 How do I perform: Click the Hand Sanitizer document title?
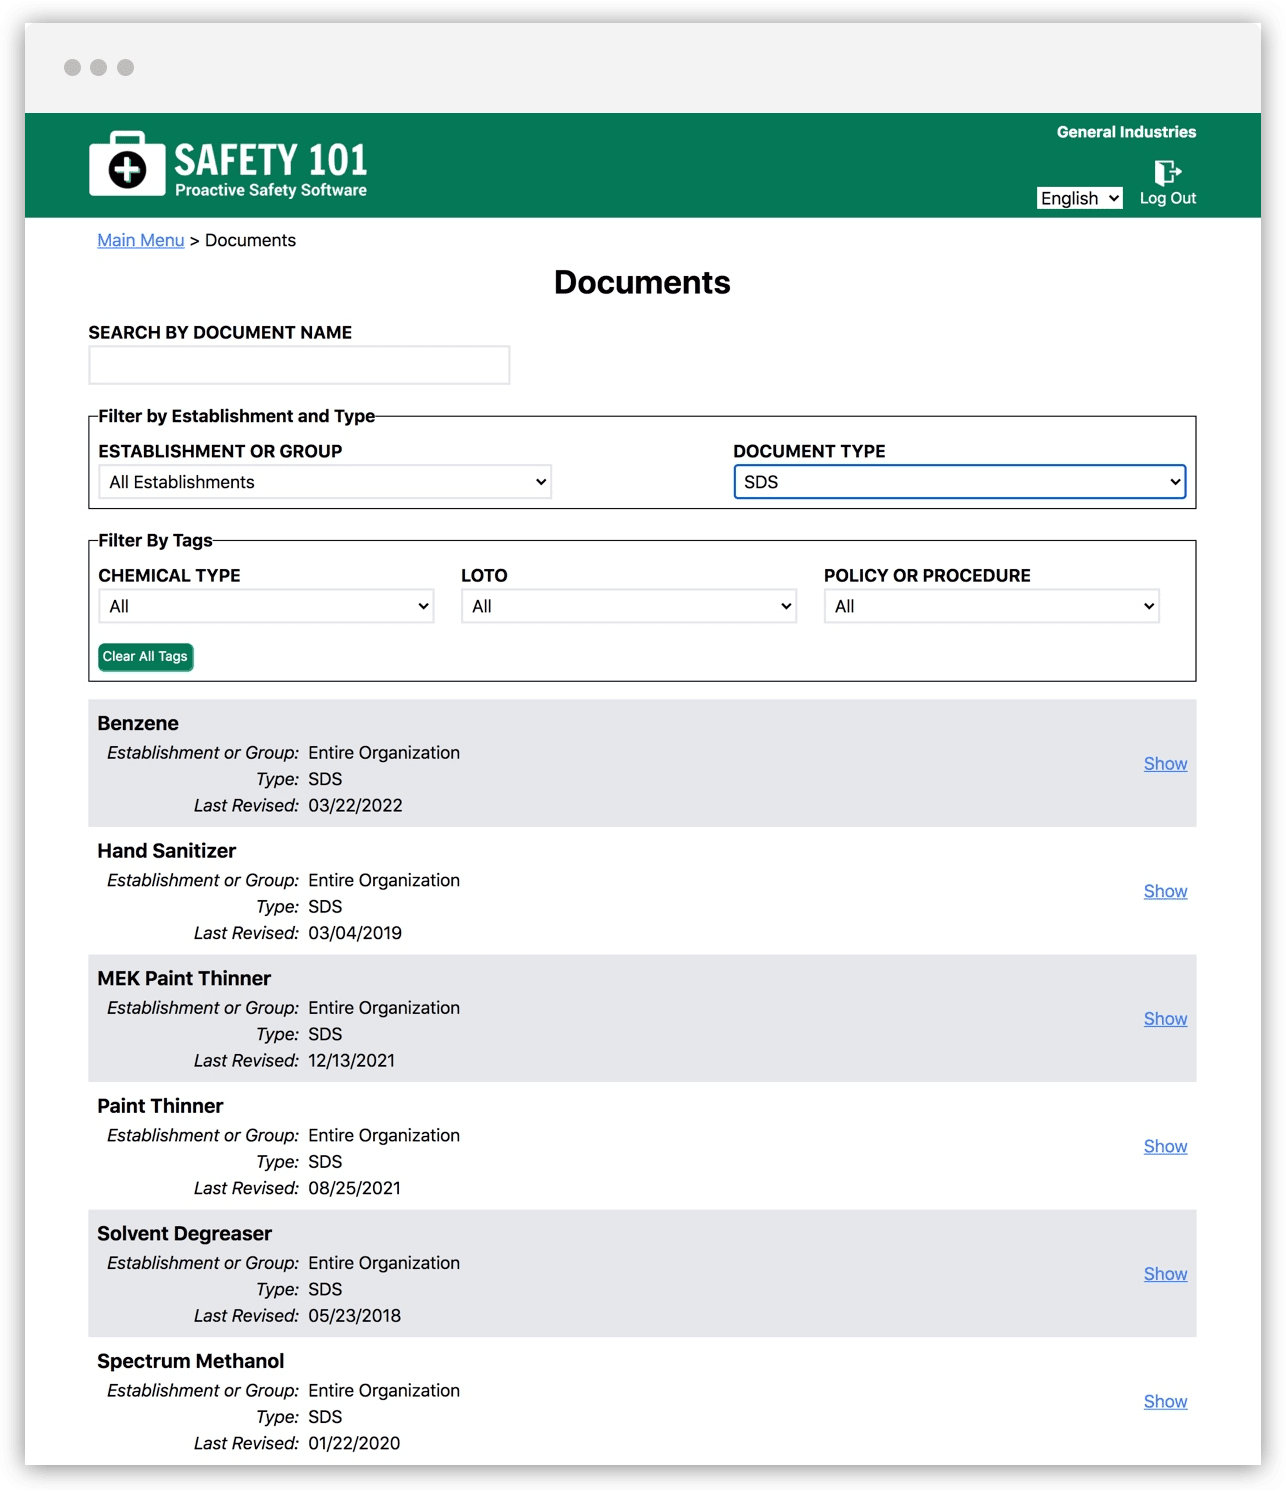click(x=167, y=851)
